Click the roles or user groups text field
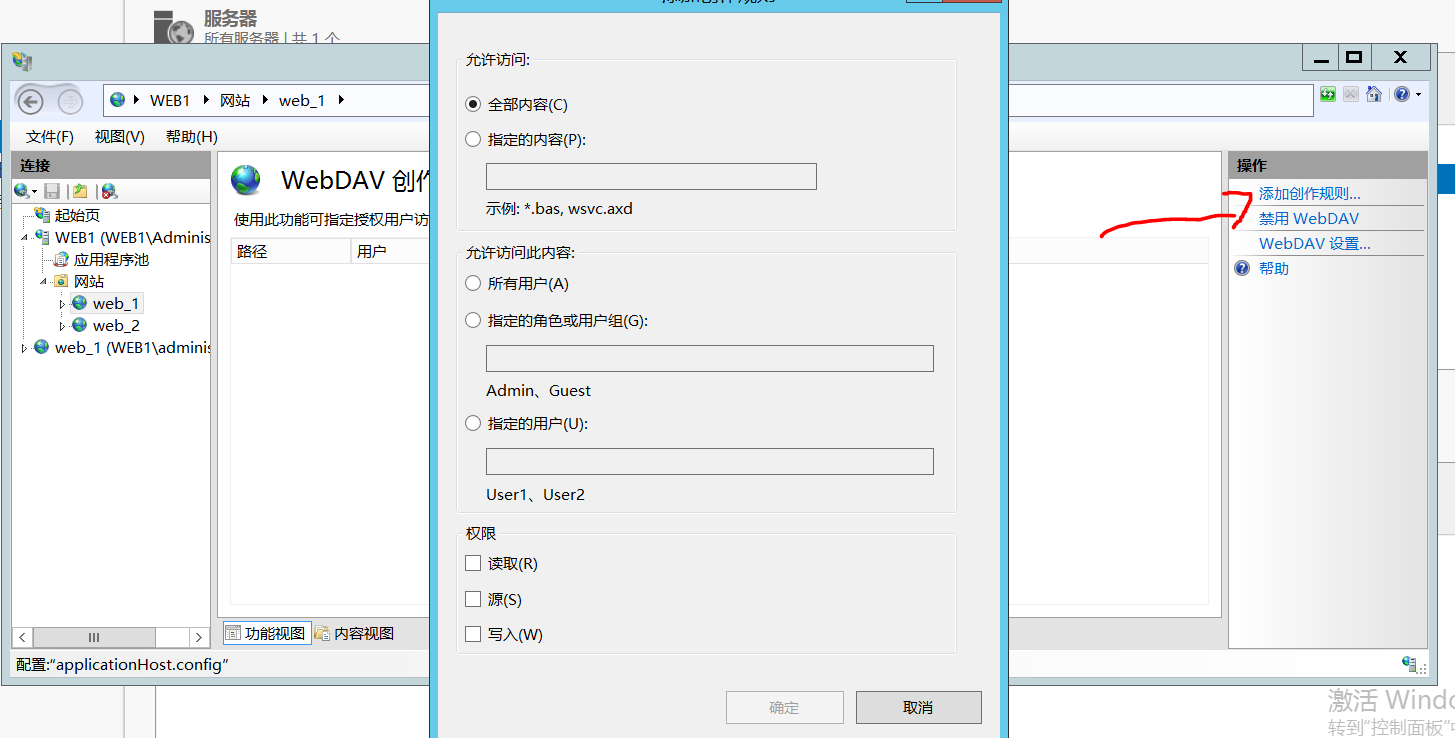1455x738 pixels. pyautogui.click(x=710, y=358)
